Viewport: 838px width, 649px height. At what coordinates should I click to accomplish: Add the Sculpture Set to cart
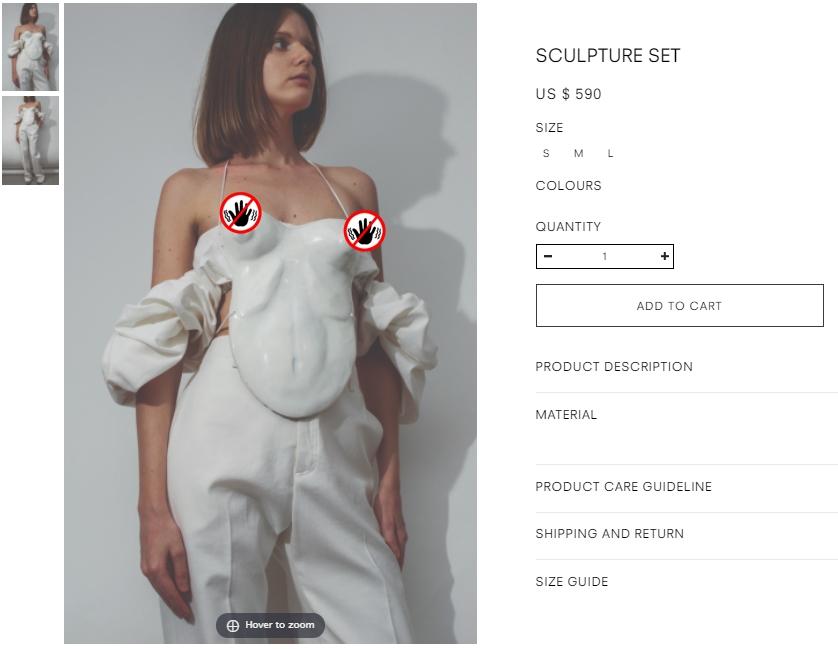pos(679,306)
